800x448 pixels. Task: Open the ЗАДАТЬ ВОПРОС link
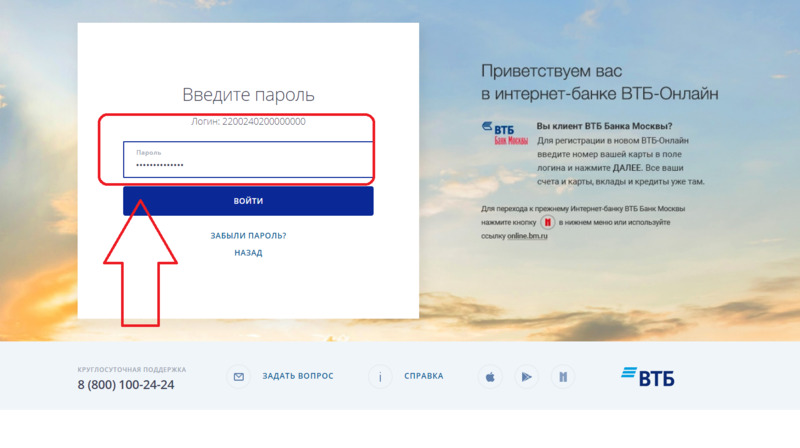coord(298,376)
